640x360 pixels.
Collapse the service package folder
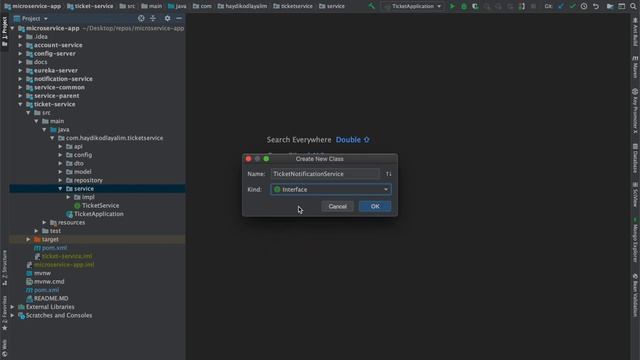[60, 189]
